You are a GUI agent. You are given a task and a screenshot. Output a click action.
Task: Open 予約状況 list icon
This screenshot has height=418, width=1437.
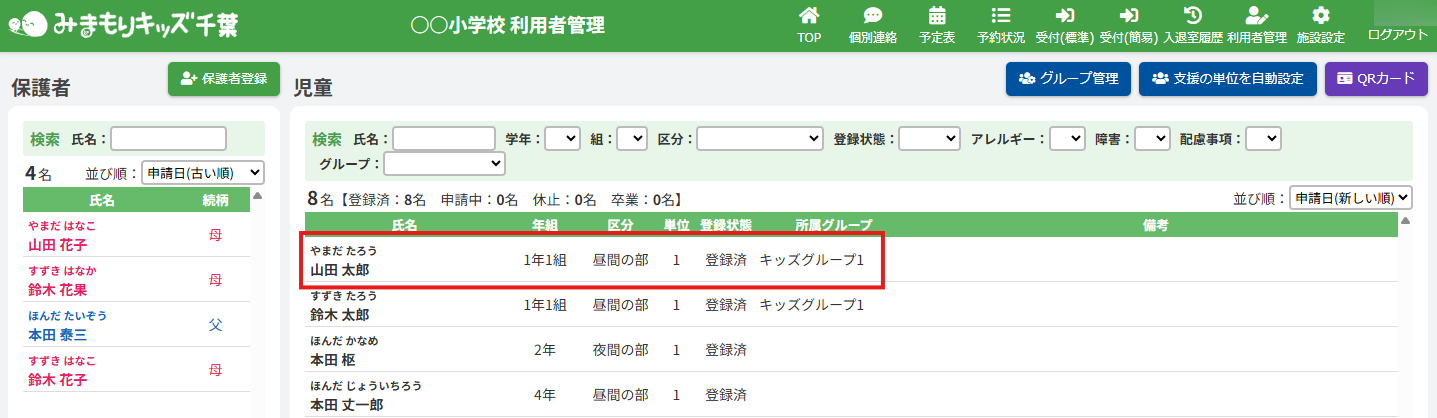1000,16
